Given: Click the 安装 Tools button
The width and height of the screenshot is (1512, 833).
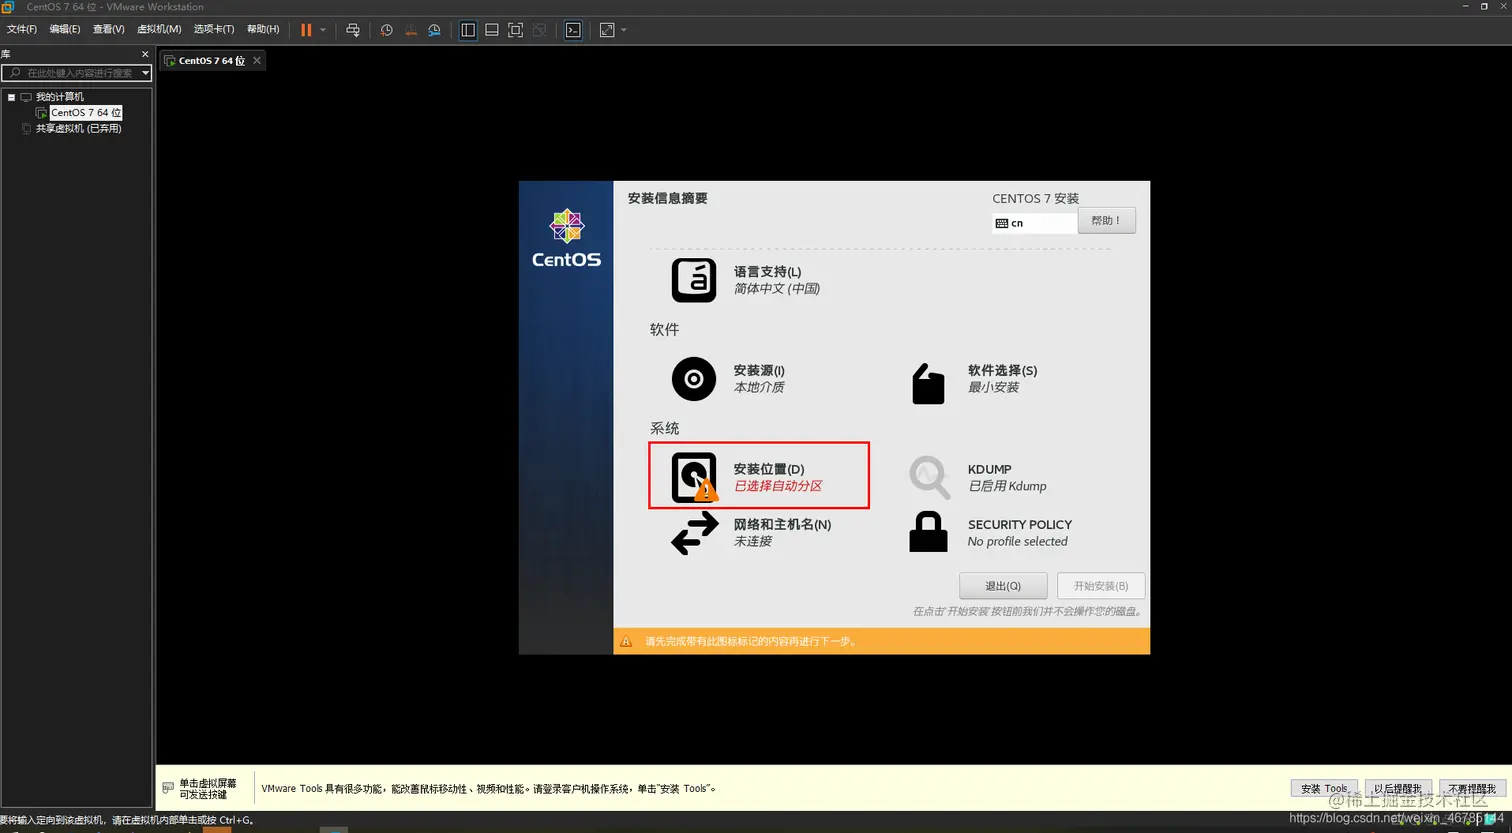Looking at the screenshot, I should click(1322, 788).
